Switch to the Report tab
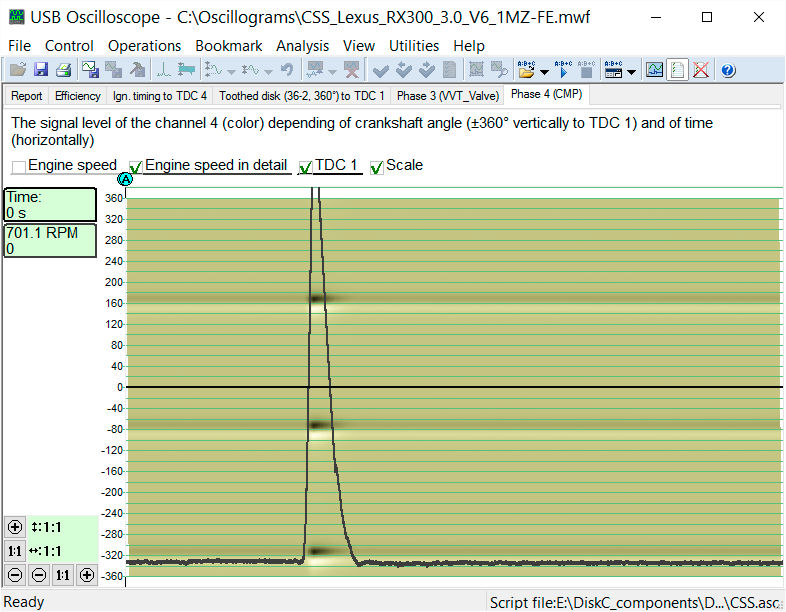The height and width of the screenshot is (612, 786). click(27, 96)
